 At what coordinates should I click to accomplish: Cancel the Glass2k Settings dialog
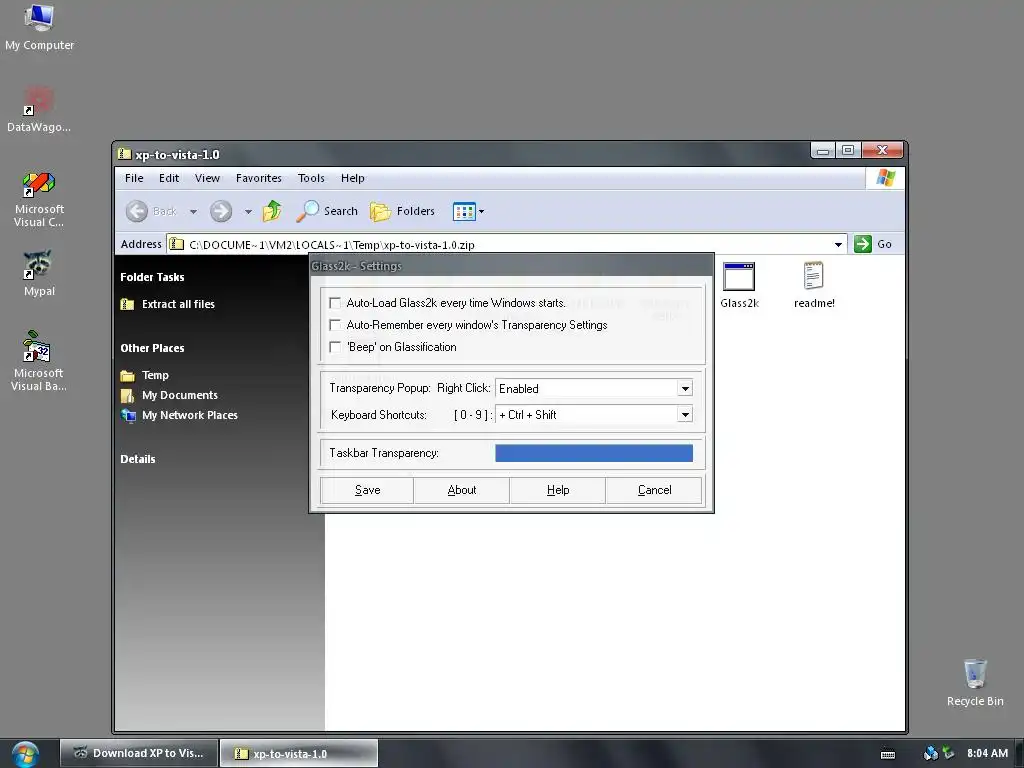click(x=654, y=490)
